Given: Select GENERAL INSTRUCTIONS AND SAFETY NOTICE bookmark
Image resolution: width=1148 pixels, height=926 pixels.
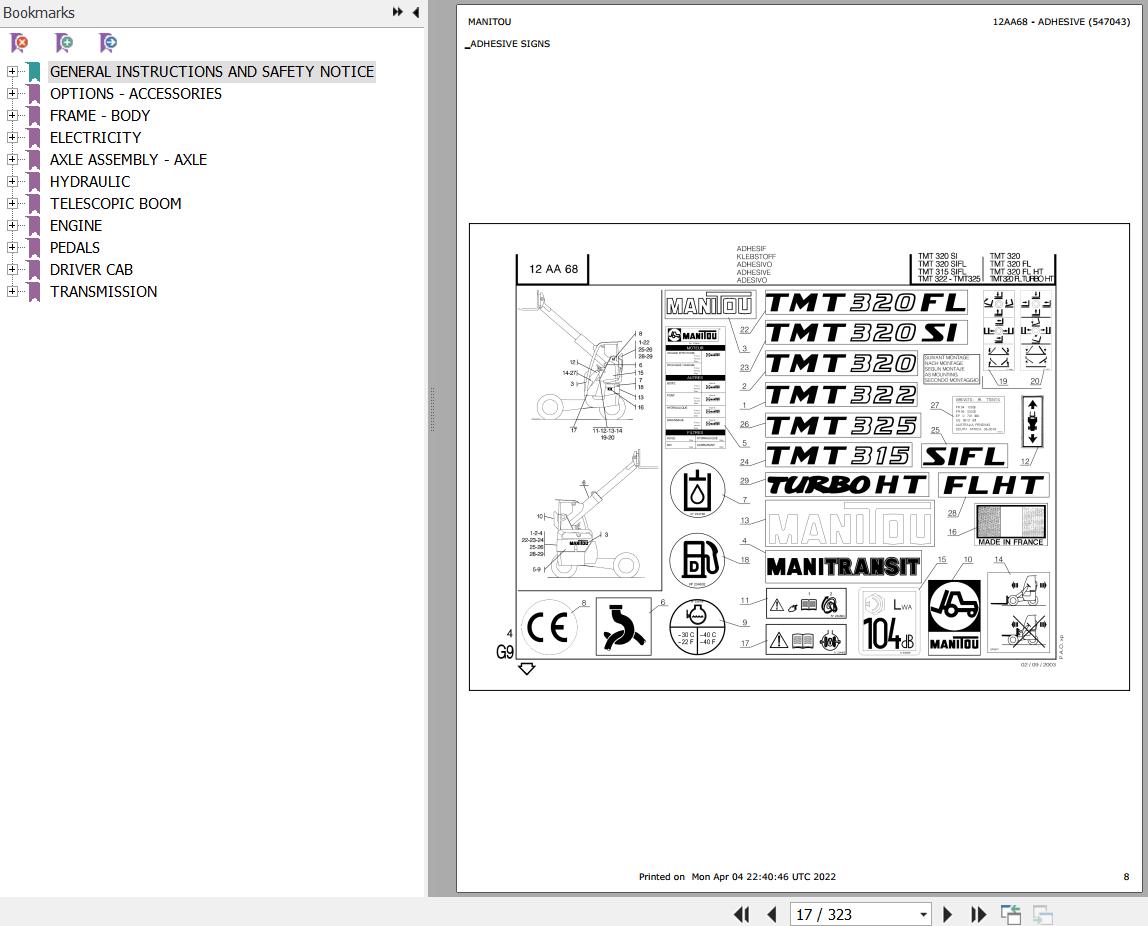Looking at the screenshot, I should click(x=212, y=72).
